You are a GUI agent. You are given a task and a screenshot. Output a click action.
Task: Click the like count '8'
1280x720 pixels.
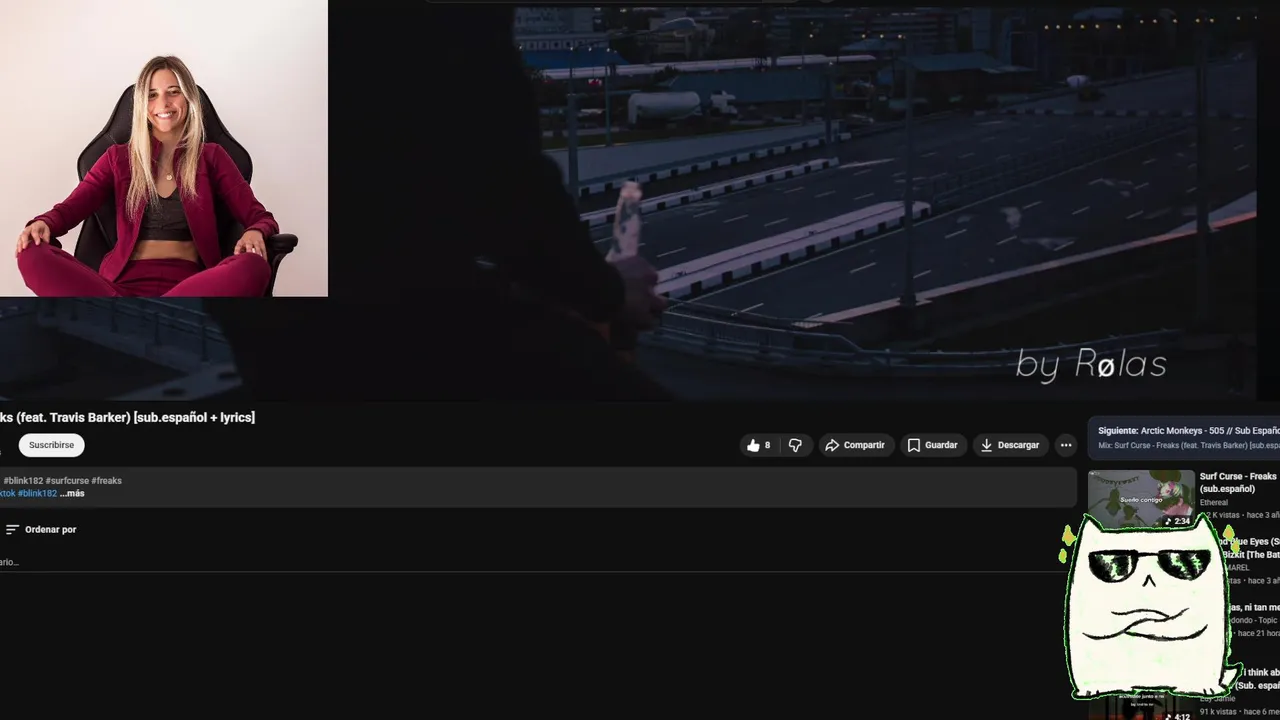767,445
